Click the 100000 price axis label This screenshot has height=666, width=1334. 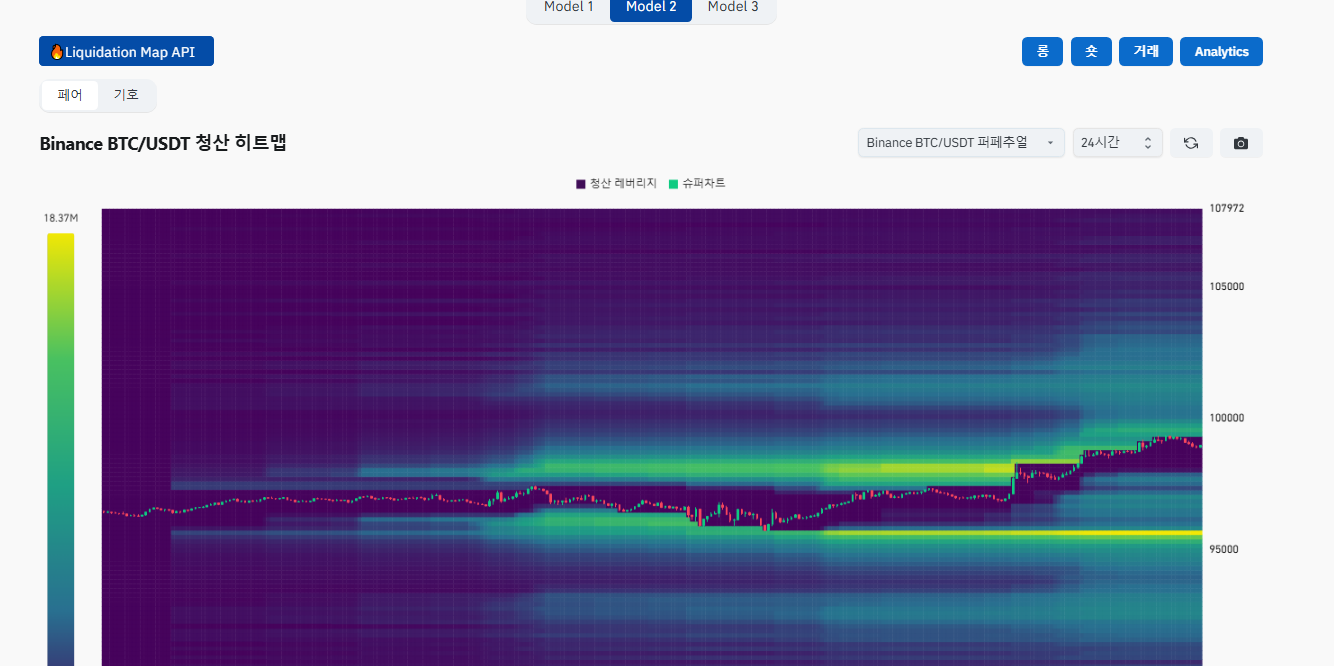pos(1226,417)
